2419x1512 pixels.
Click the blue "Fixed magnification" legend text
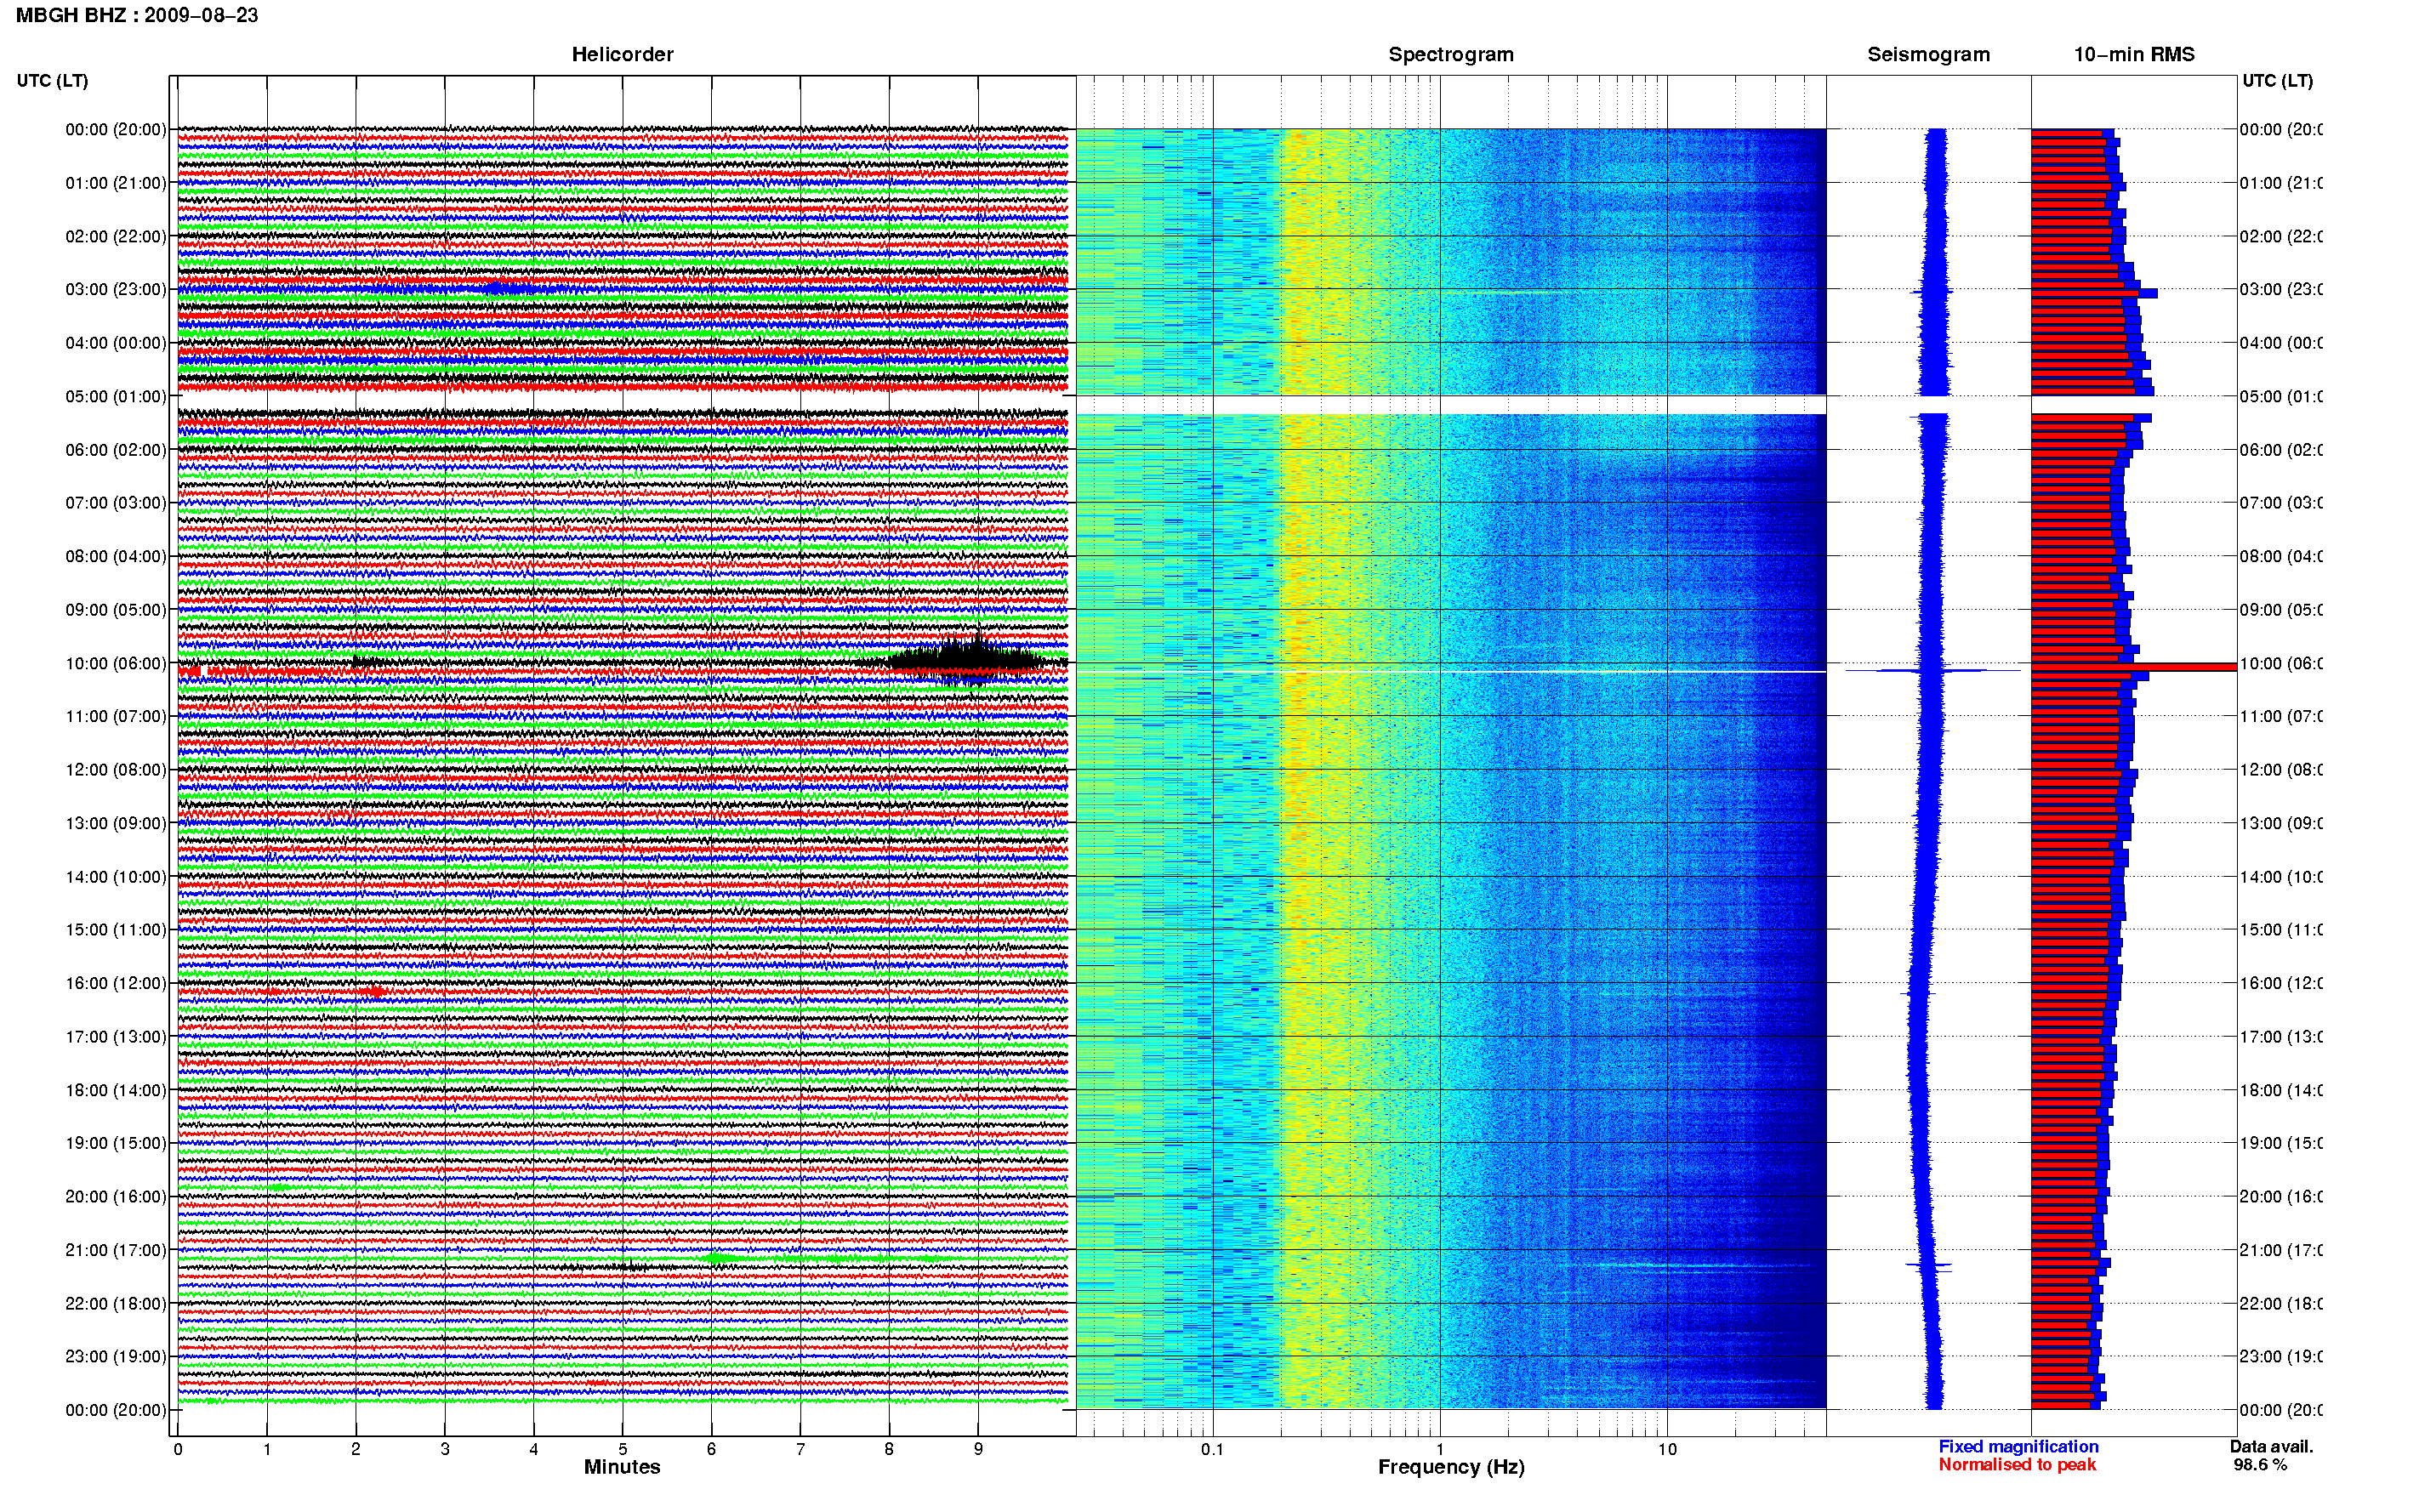(x=2018, y=1447)
